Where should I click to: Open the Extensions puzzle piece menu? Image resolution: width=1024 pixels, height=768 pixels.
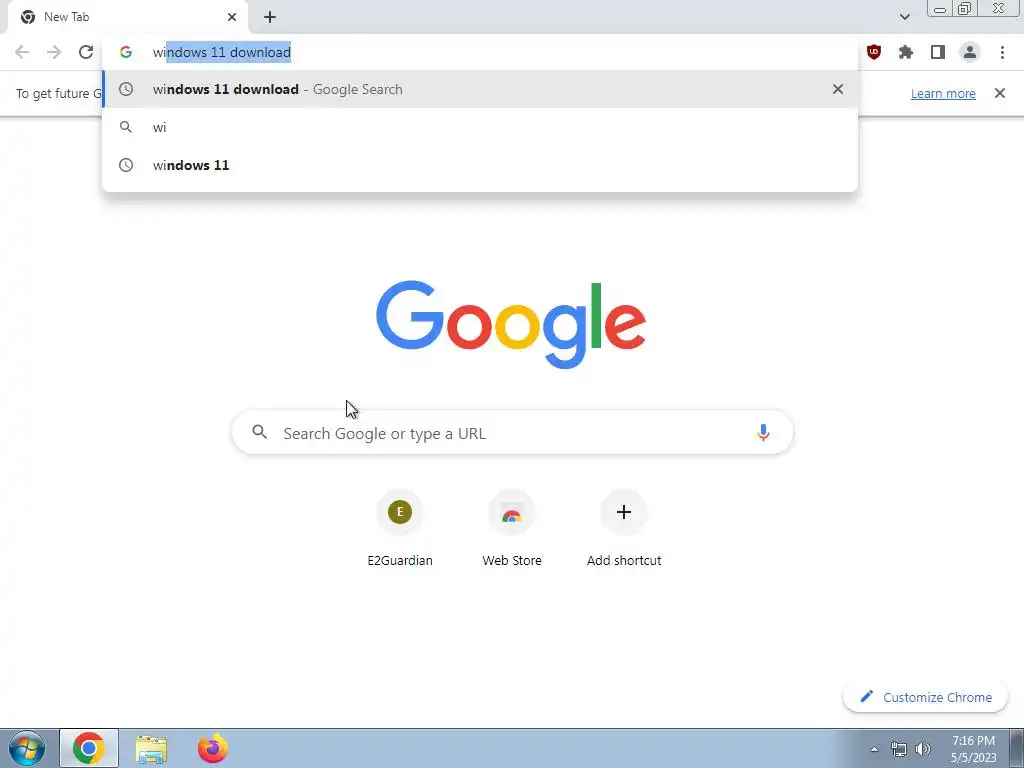click(906, 52)
